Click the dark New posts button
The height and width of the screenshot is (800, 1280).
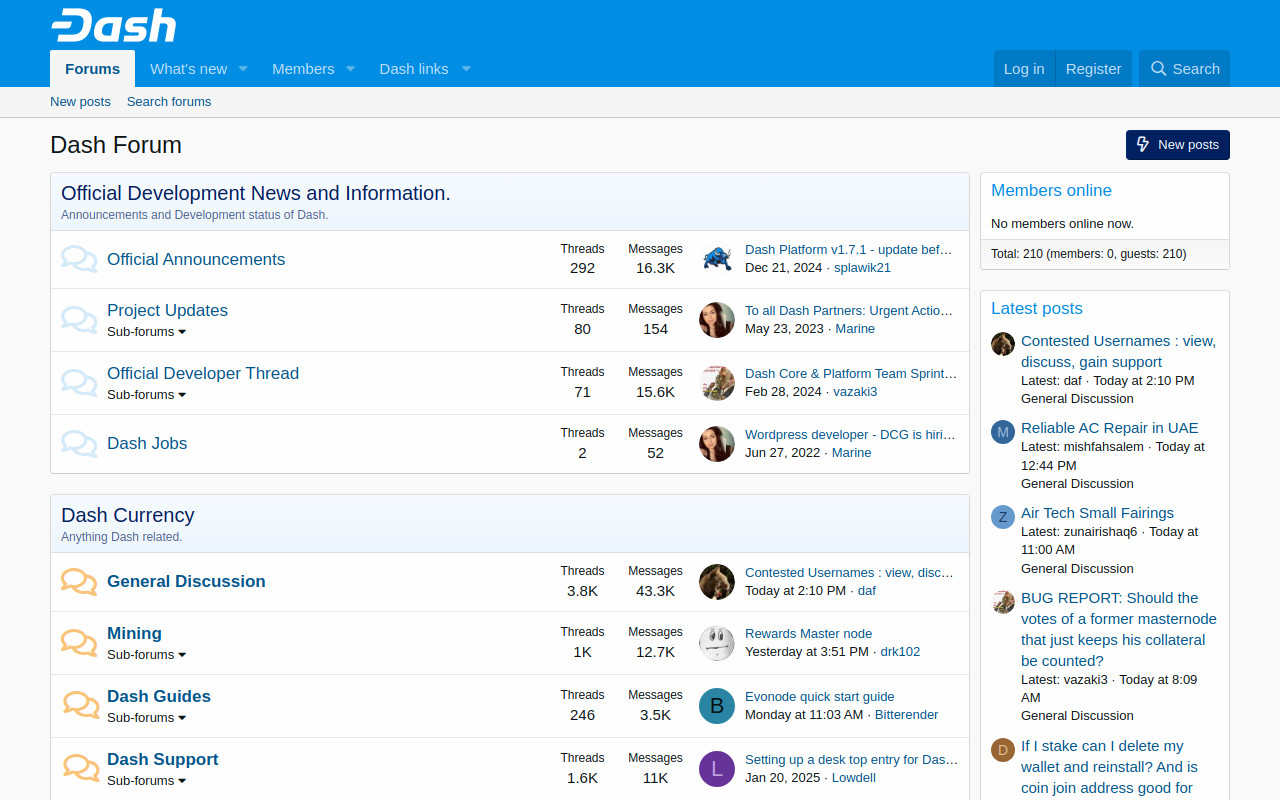1178,145
